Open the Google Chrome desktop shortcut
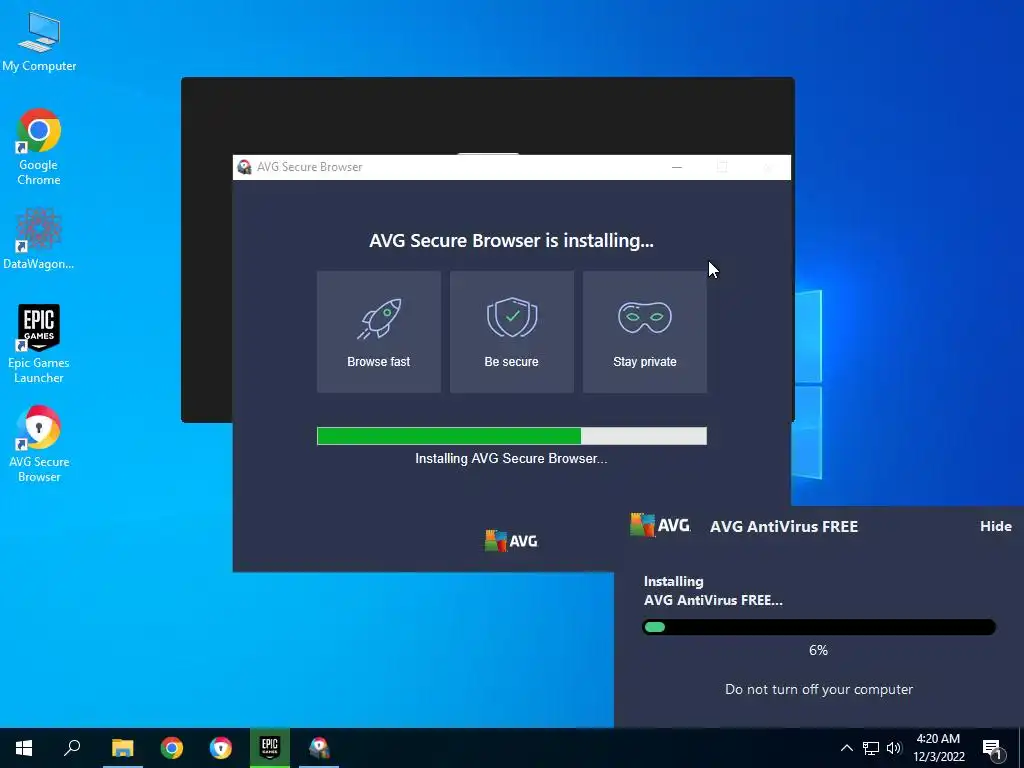Viewport: 1024px width, 768px height. (39, 147)
